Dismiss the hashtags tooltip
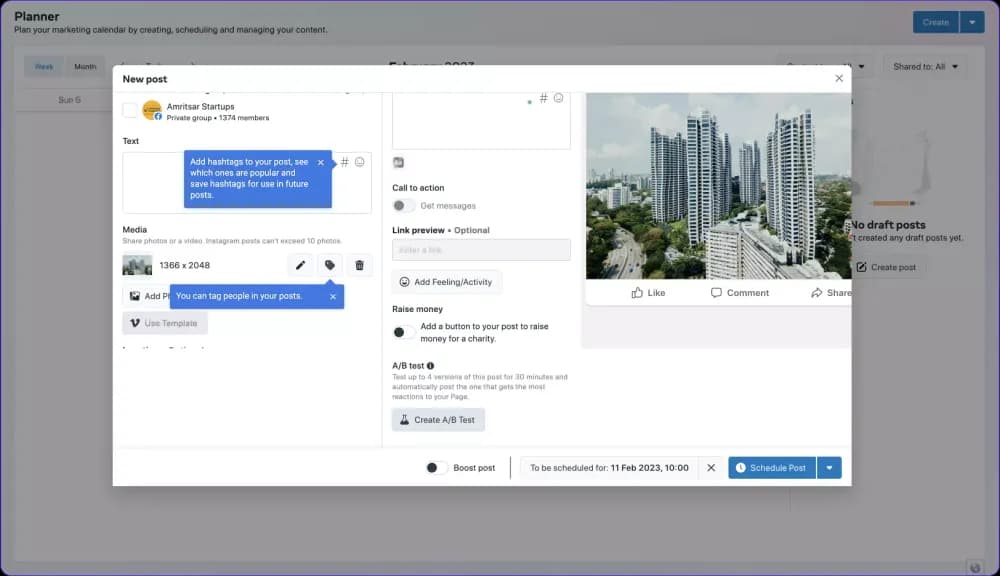This screenshot has height=576, width=1000. pyautogui.click(x=321, y=162)
